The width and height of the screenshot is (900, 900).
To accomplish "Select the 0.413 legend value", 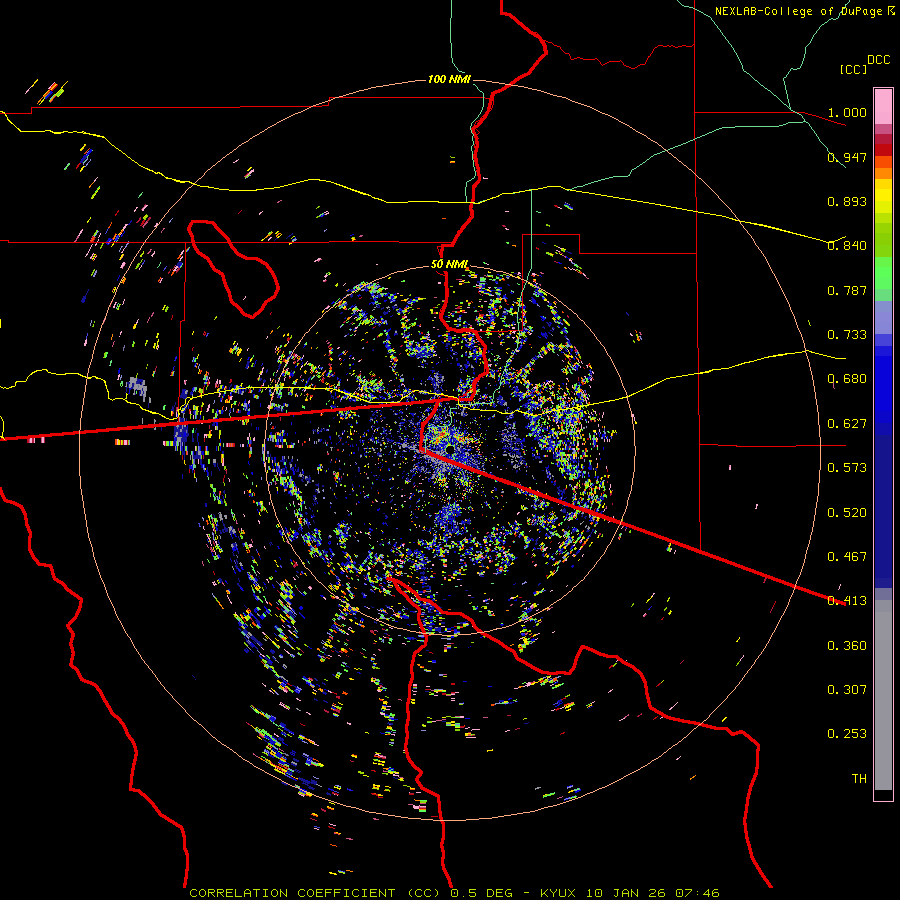I will pyautogui.click(x=847, y=601).
